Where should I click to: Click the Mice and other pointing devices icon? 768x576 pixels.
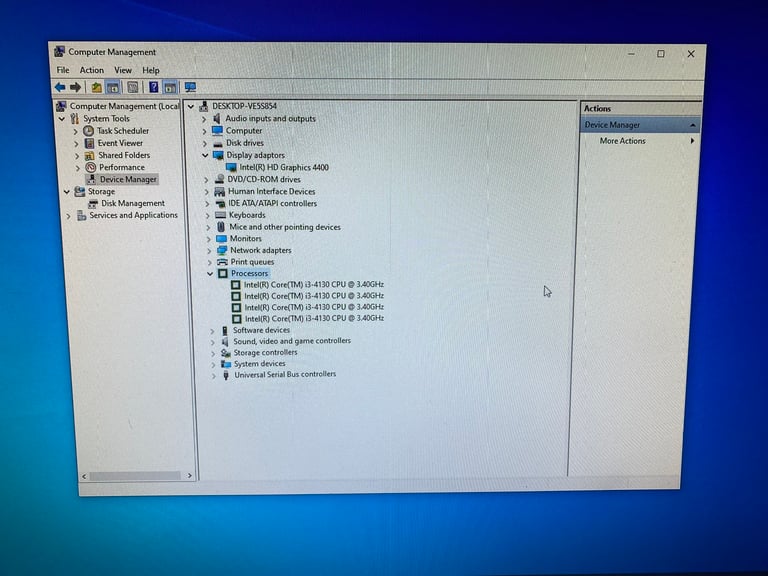tap(221, 227)
